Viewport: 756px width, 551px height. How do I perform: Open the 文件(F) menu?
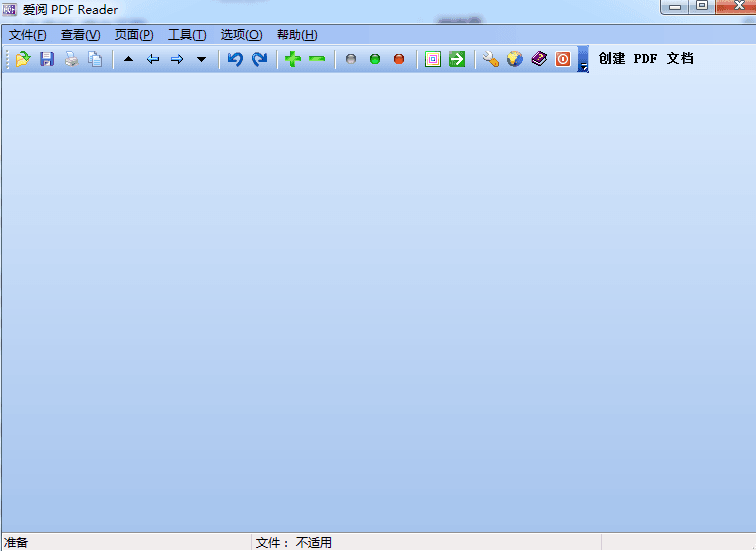[27, 35]
